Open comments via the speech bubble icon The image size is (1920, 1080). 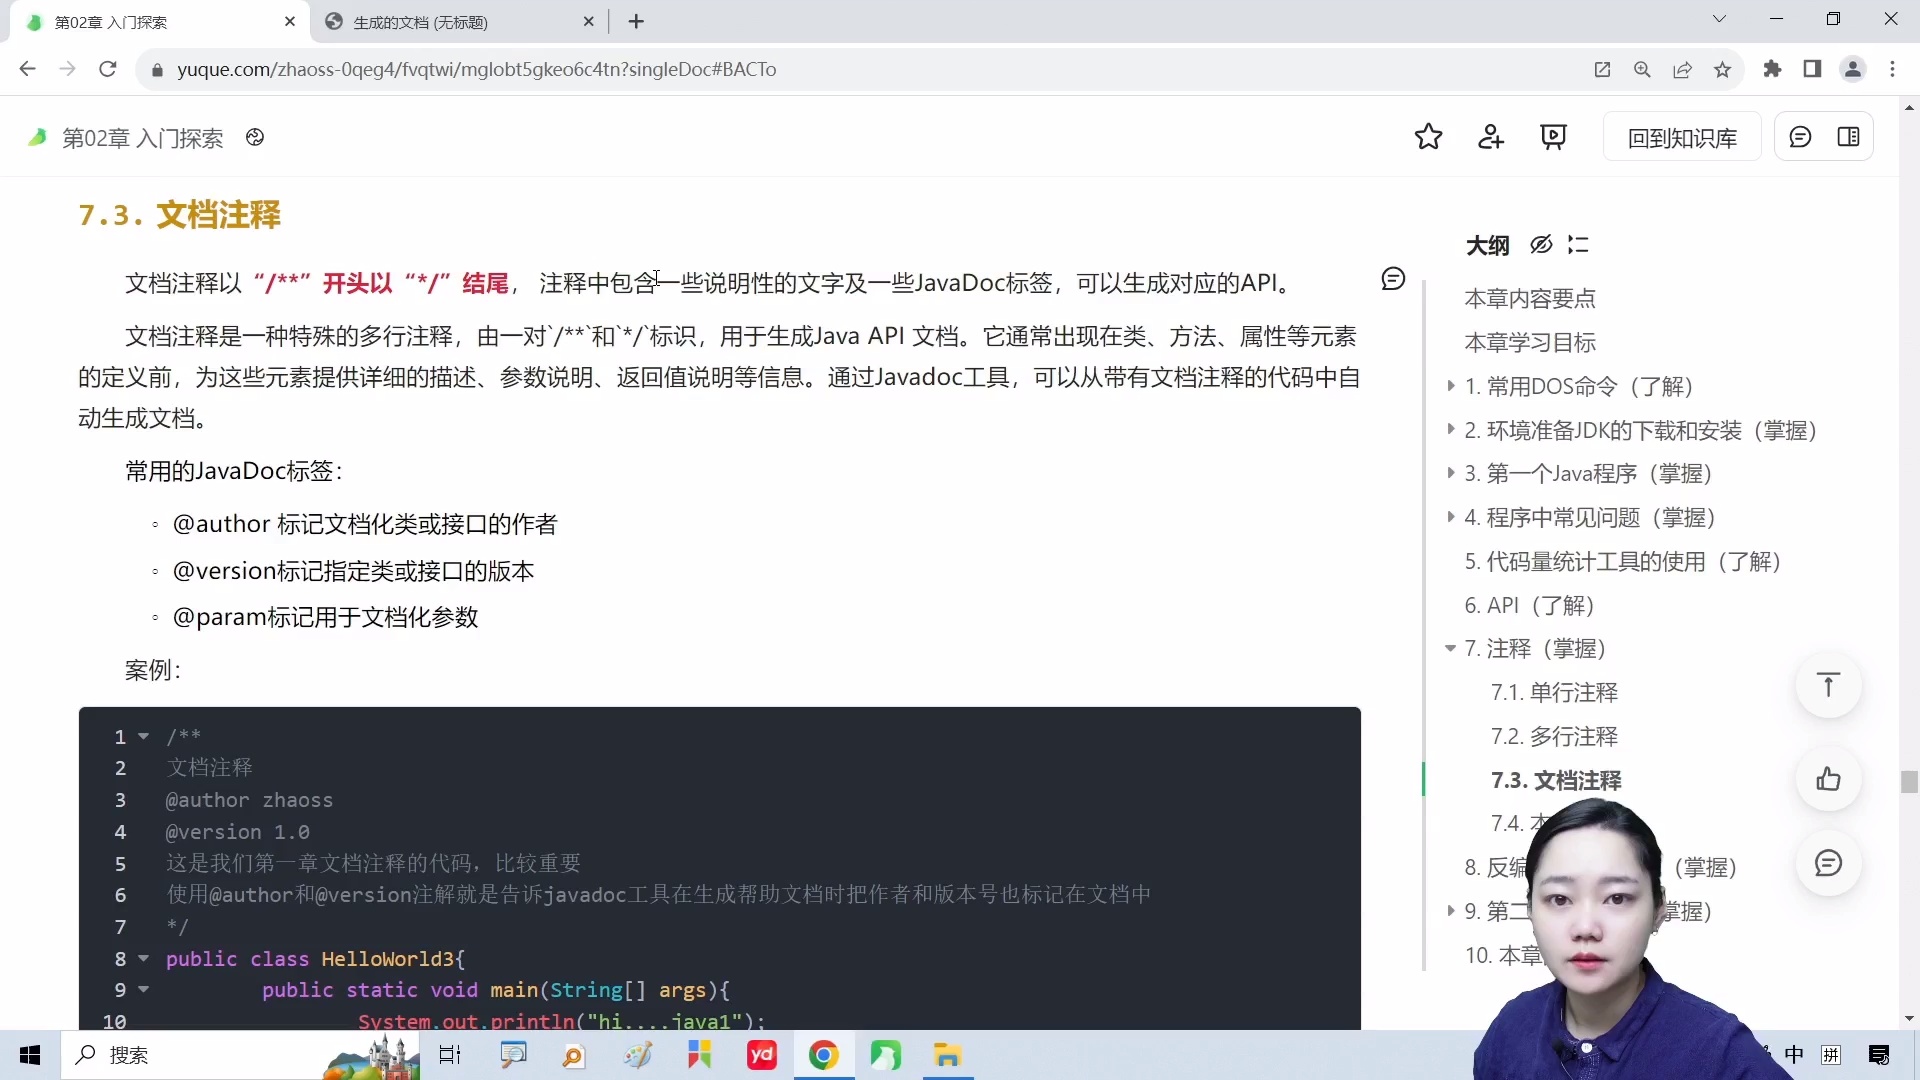1801,136
